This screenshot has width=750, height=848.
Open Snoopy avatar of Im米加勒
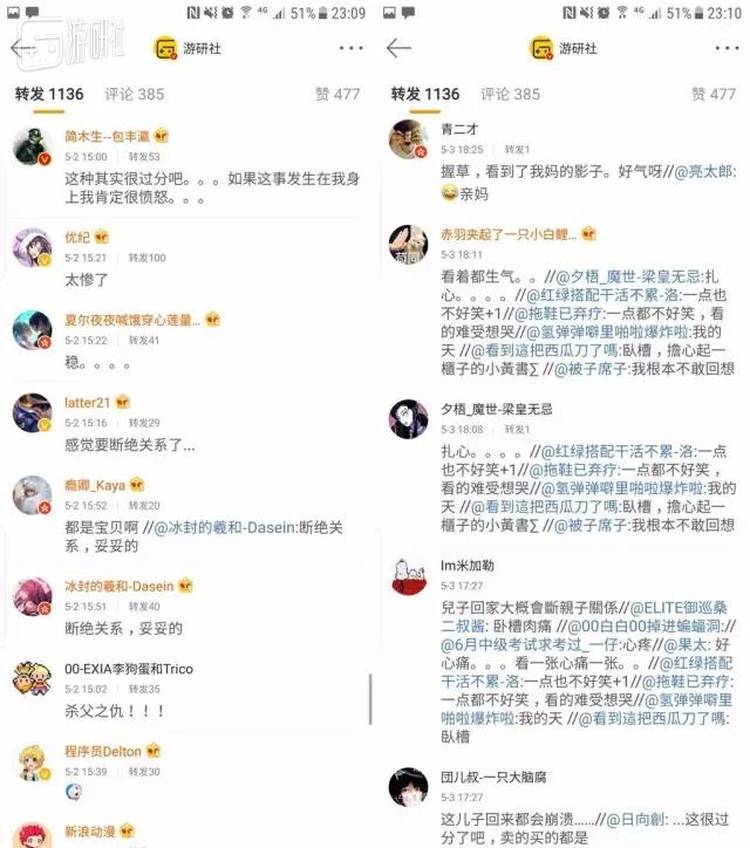click(409, 577)
